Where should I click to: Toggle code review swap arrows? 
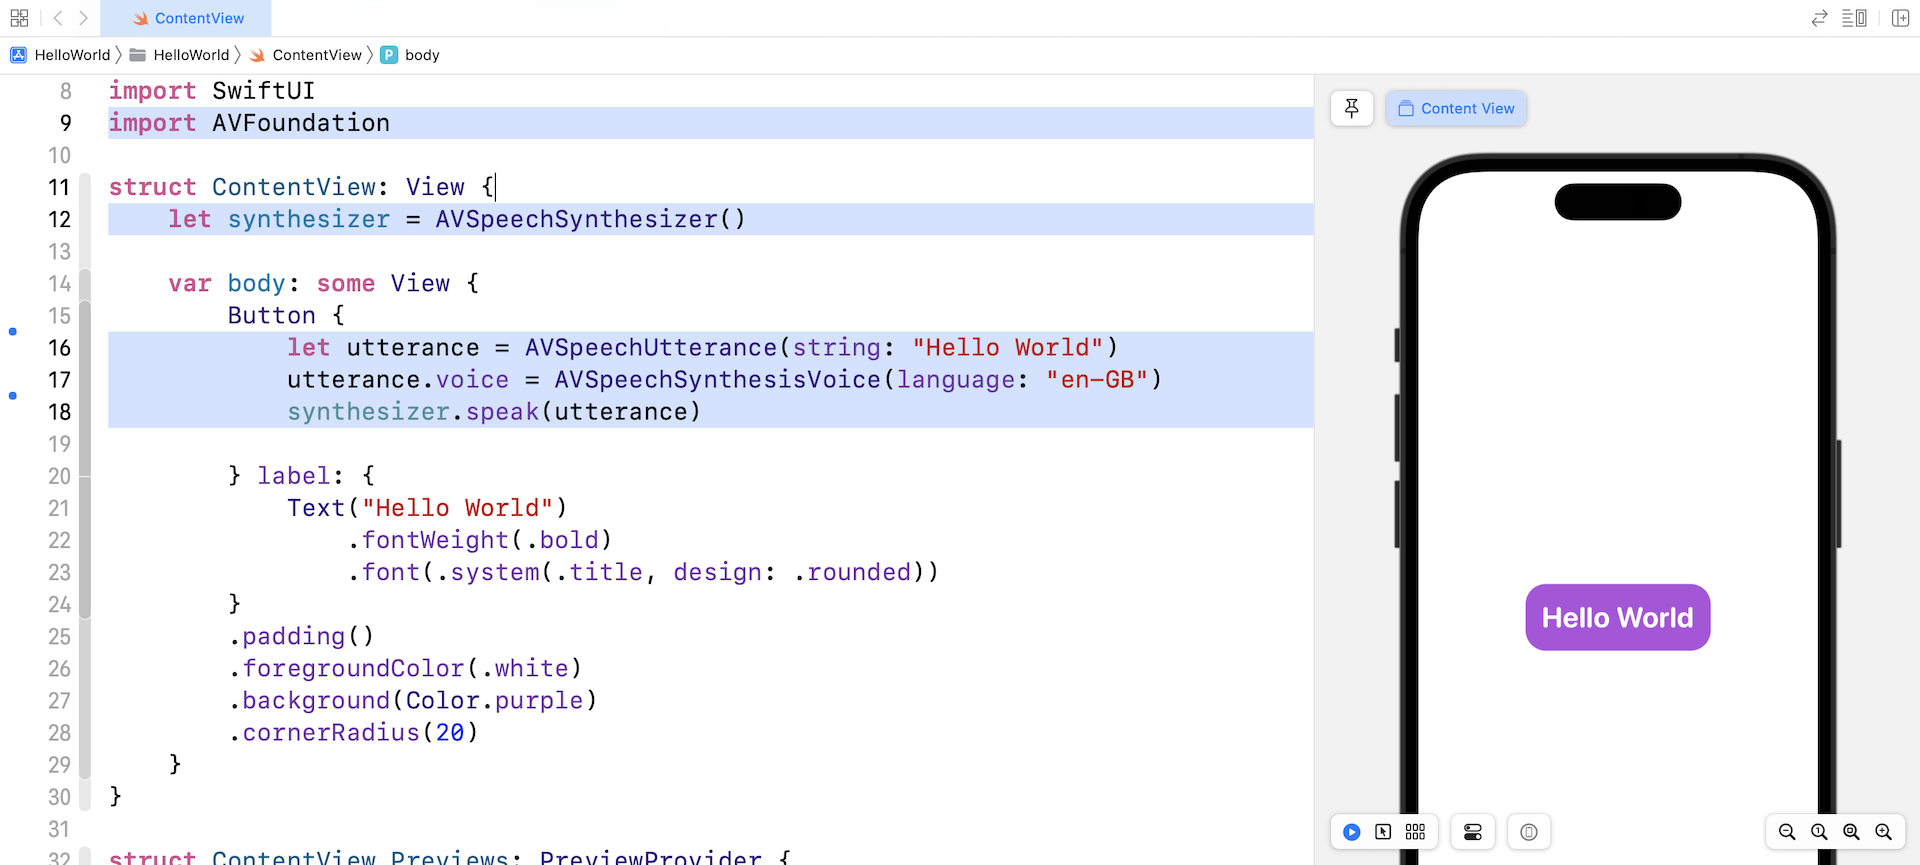point(1819,18)
